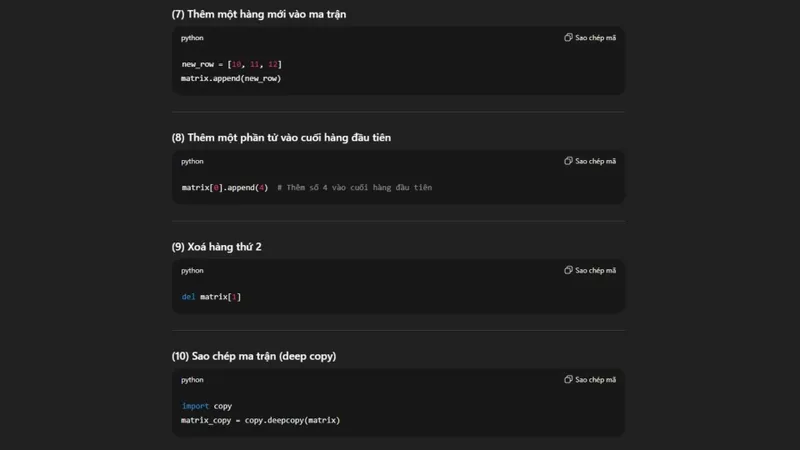Click the comment "# Thêm số 4 vào cuối hàng đầu tiên"
The image size is (800, 450).
(x=355, y=187)
